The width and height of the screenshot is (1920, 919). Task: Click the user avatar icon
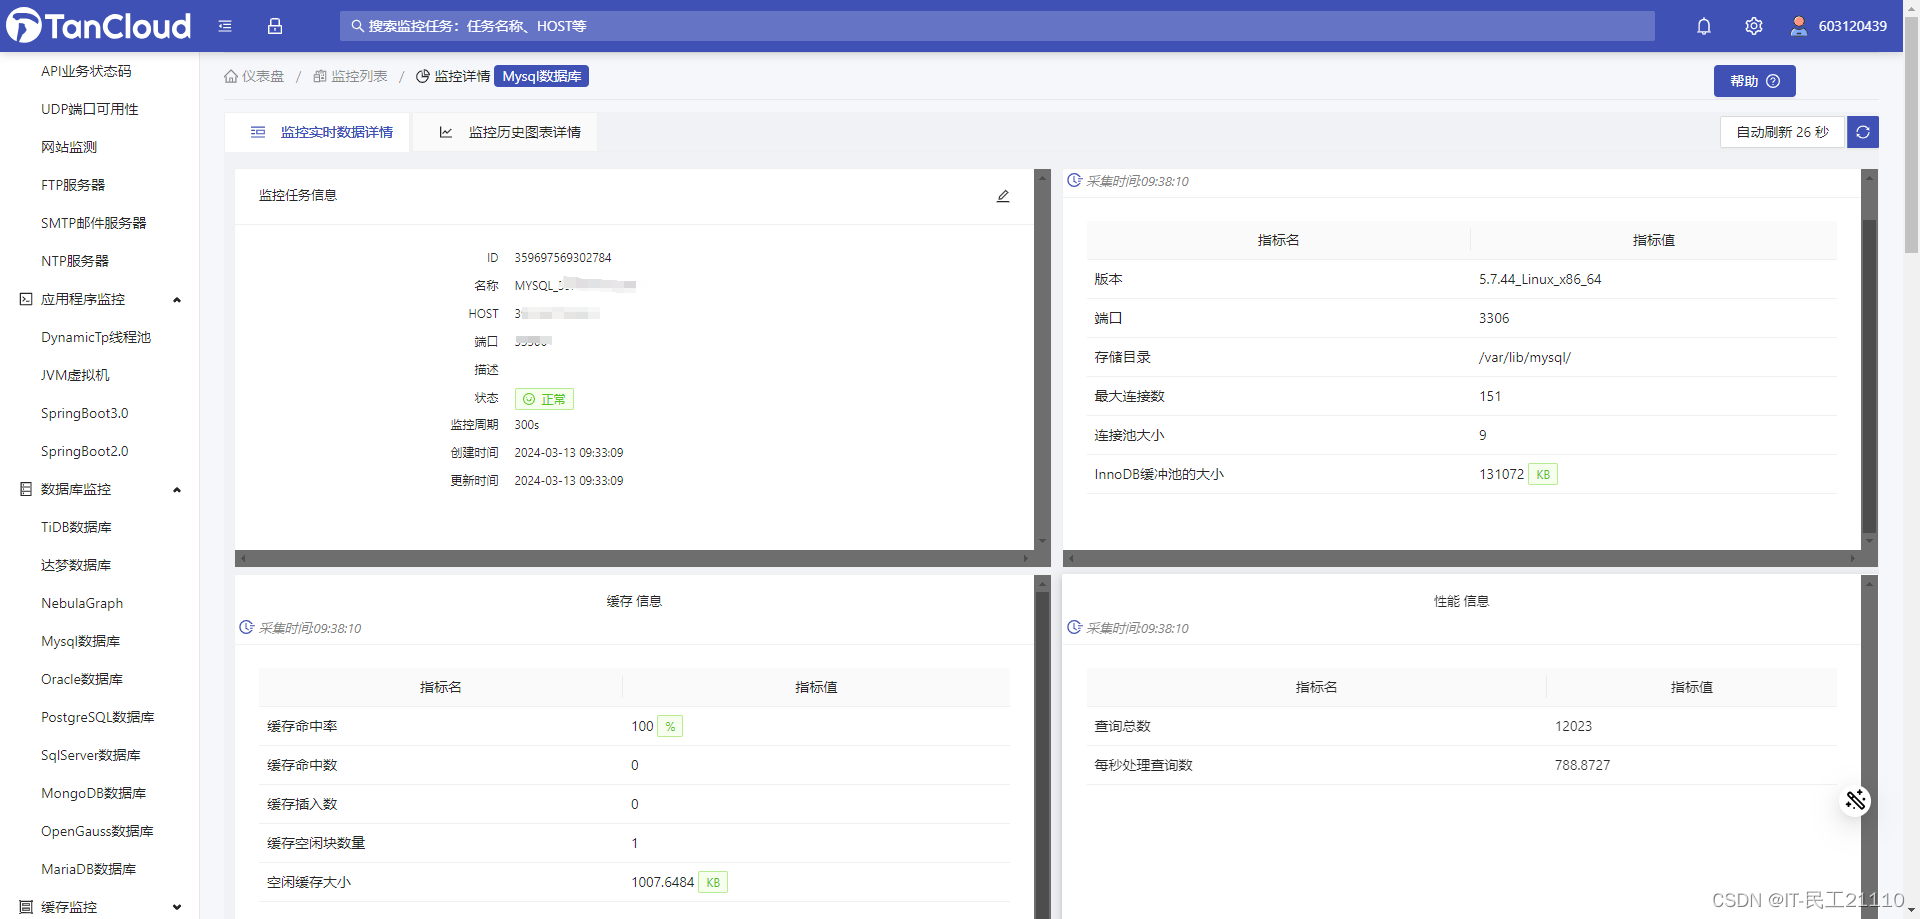(1799, 26)
